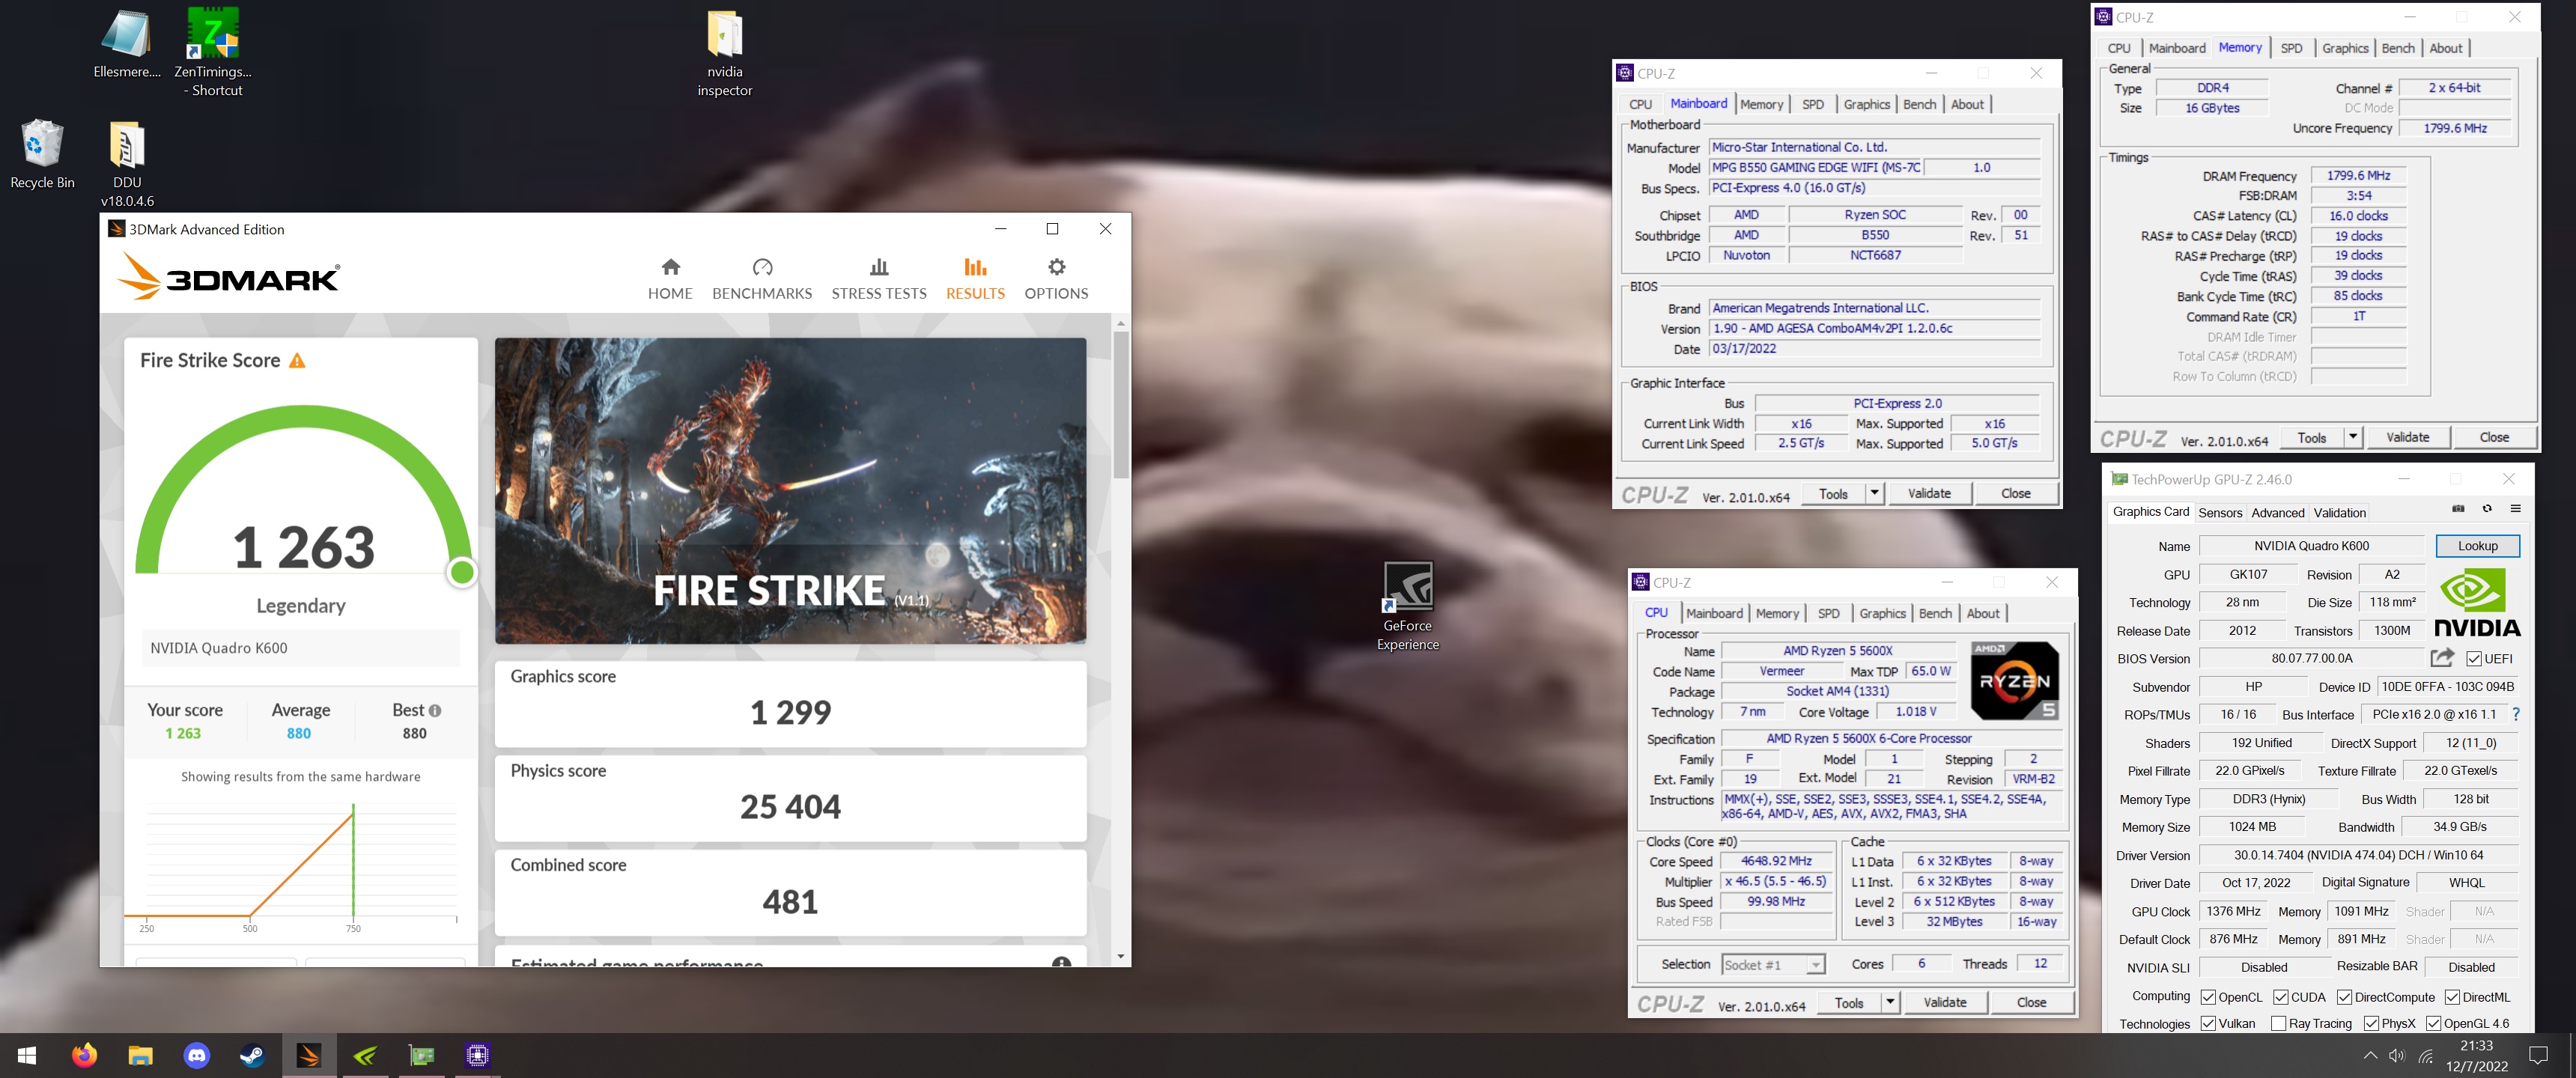Open Bench tab in Mainboard CPU-Z window
This screenshot has height=1078, width=2576.
click(1919, 104)
